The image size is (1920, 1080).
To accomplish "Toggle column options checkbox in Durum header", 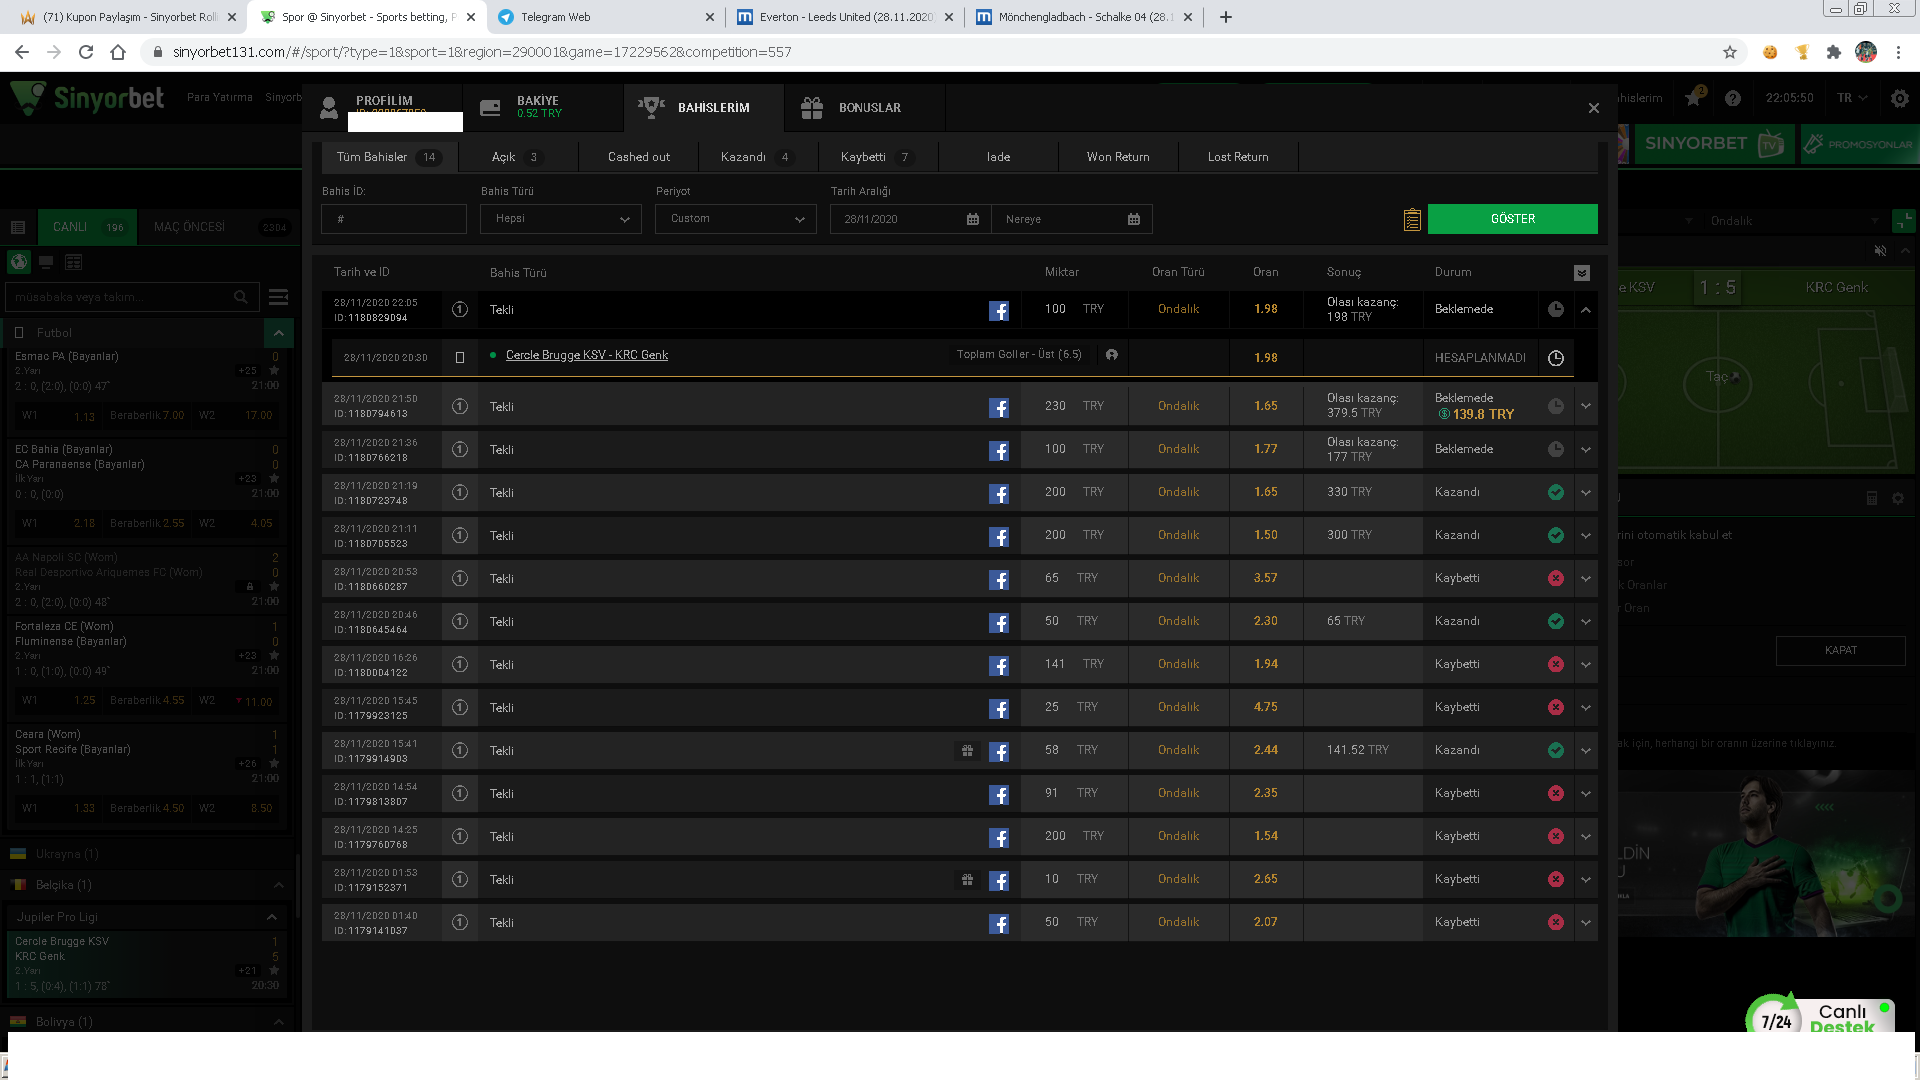I will pyautogui.click(x=1581, y=273).
